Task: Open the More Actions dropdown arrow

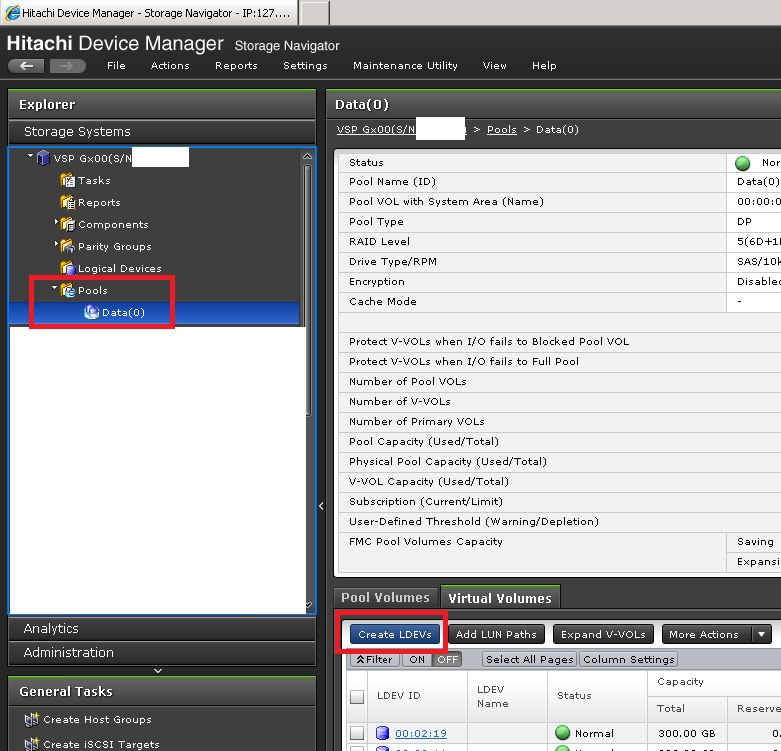Action: pyautogui.click(x=761, y=634)
